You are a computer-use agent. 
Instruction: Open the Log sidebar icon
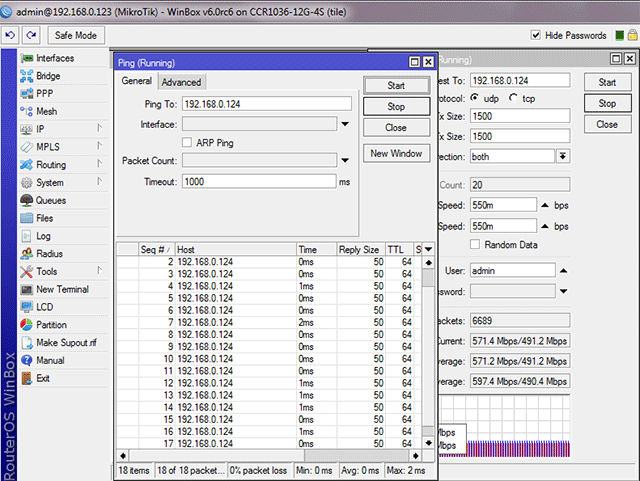tap(27, 236)
